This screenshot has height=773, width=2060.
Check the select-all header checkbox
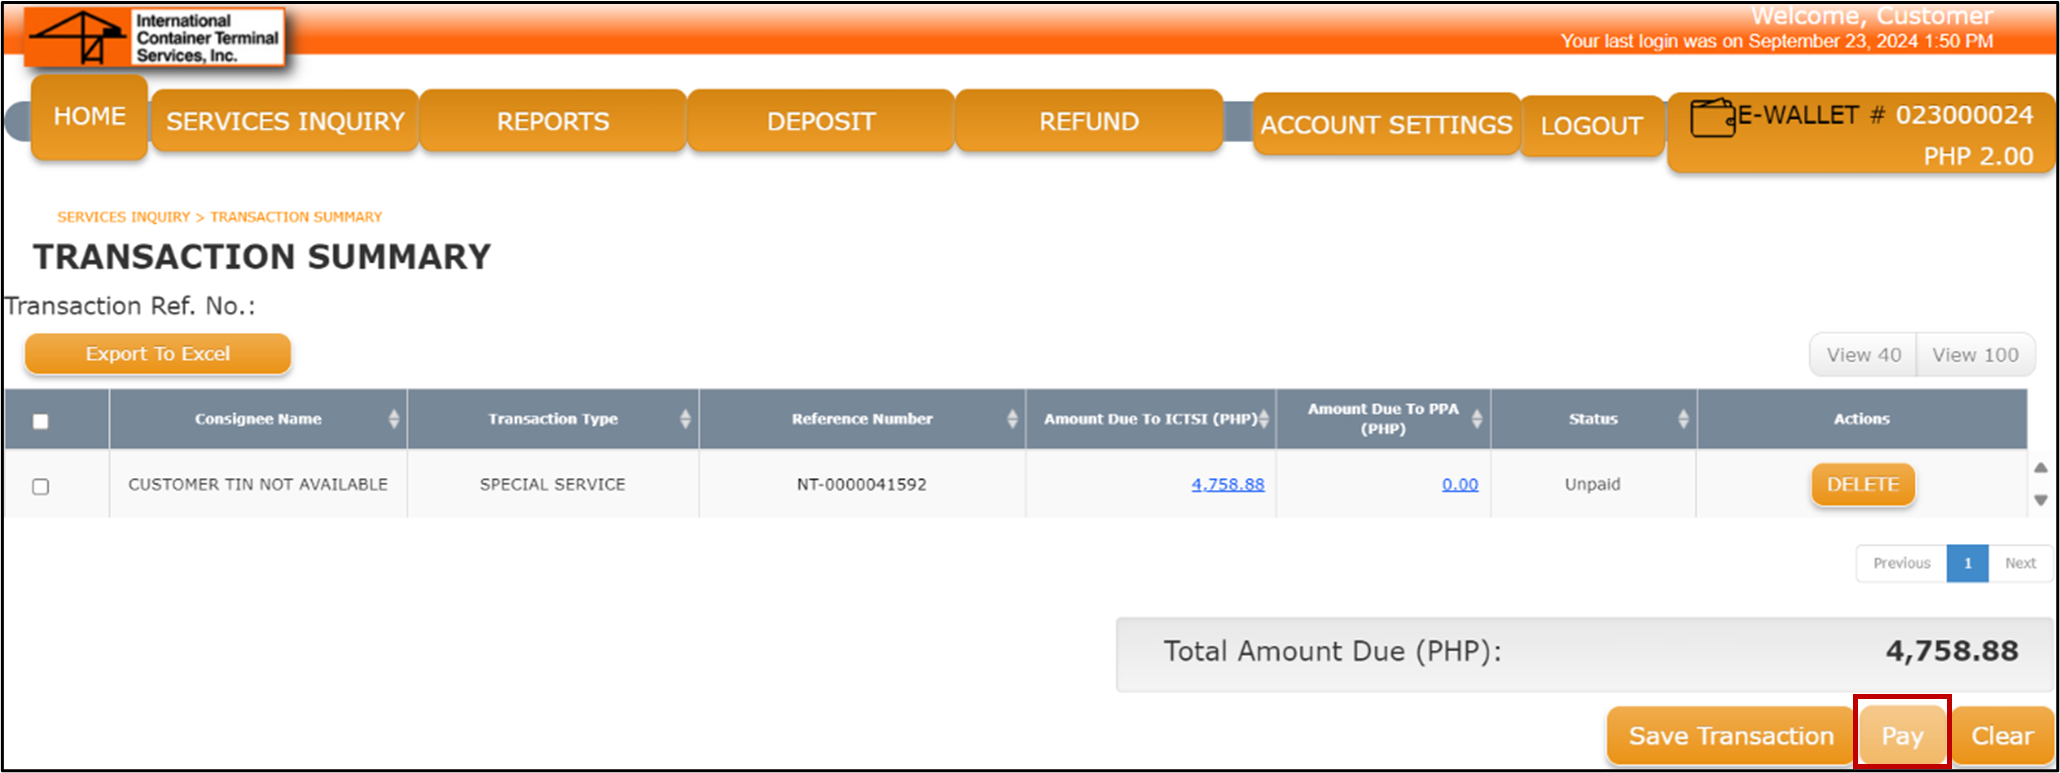tap(41, 421)
